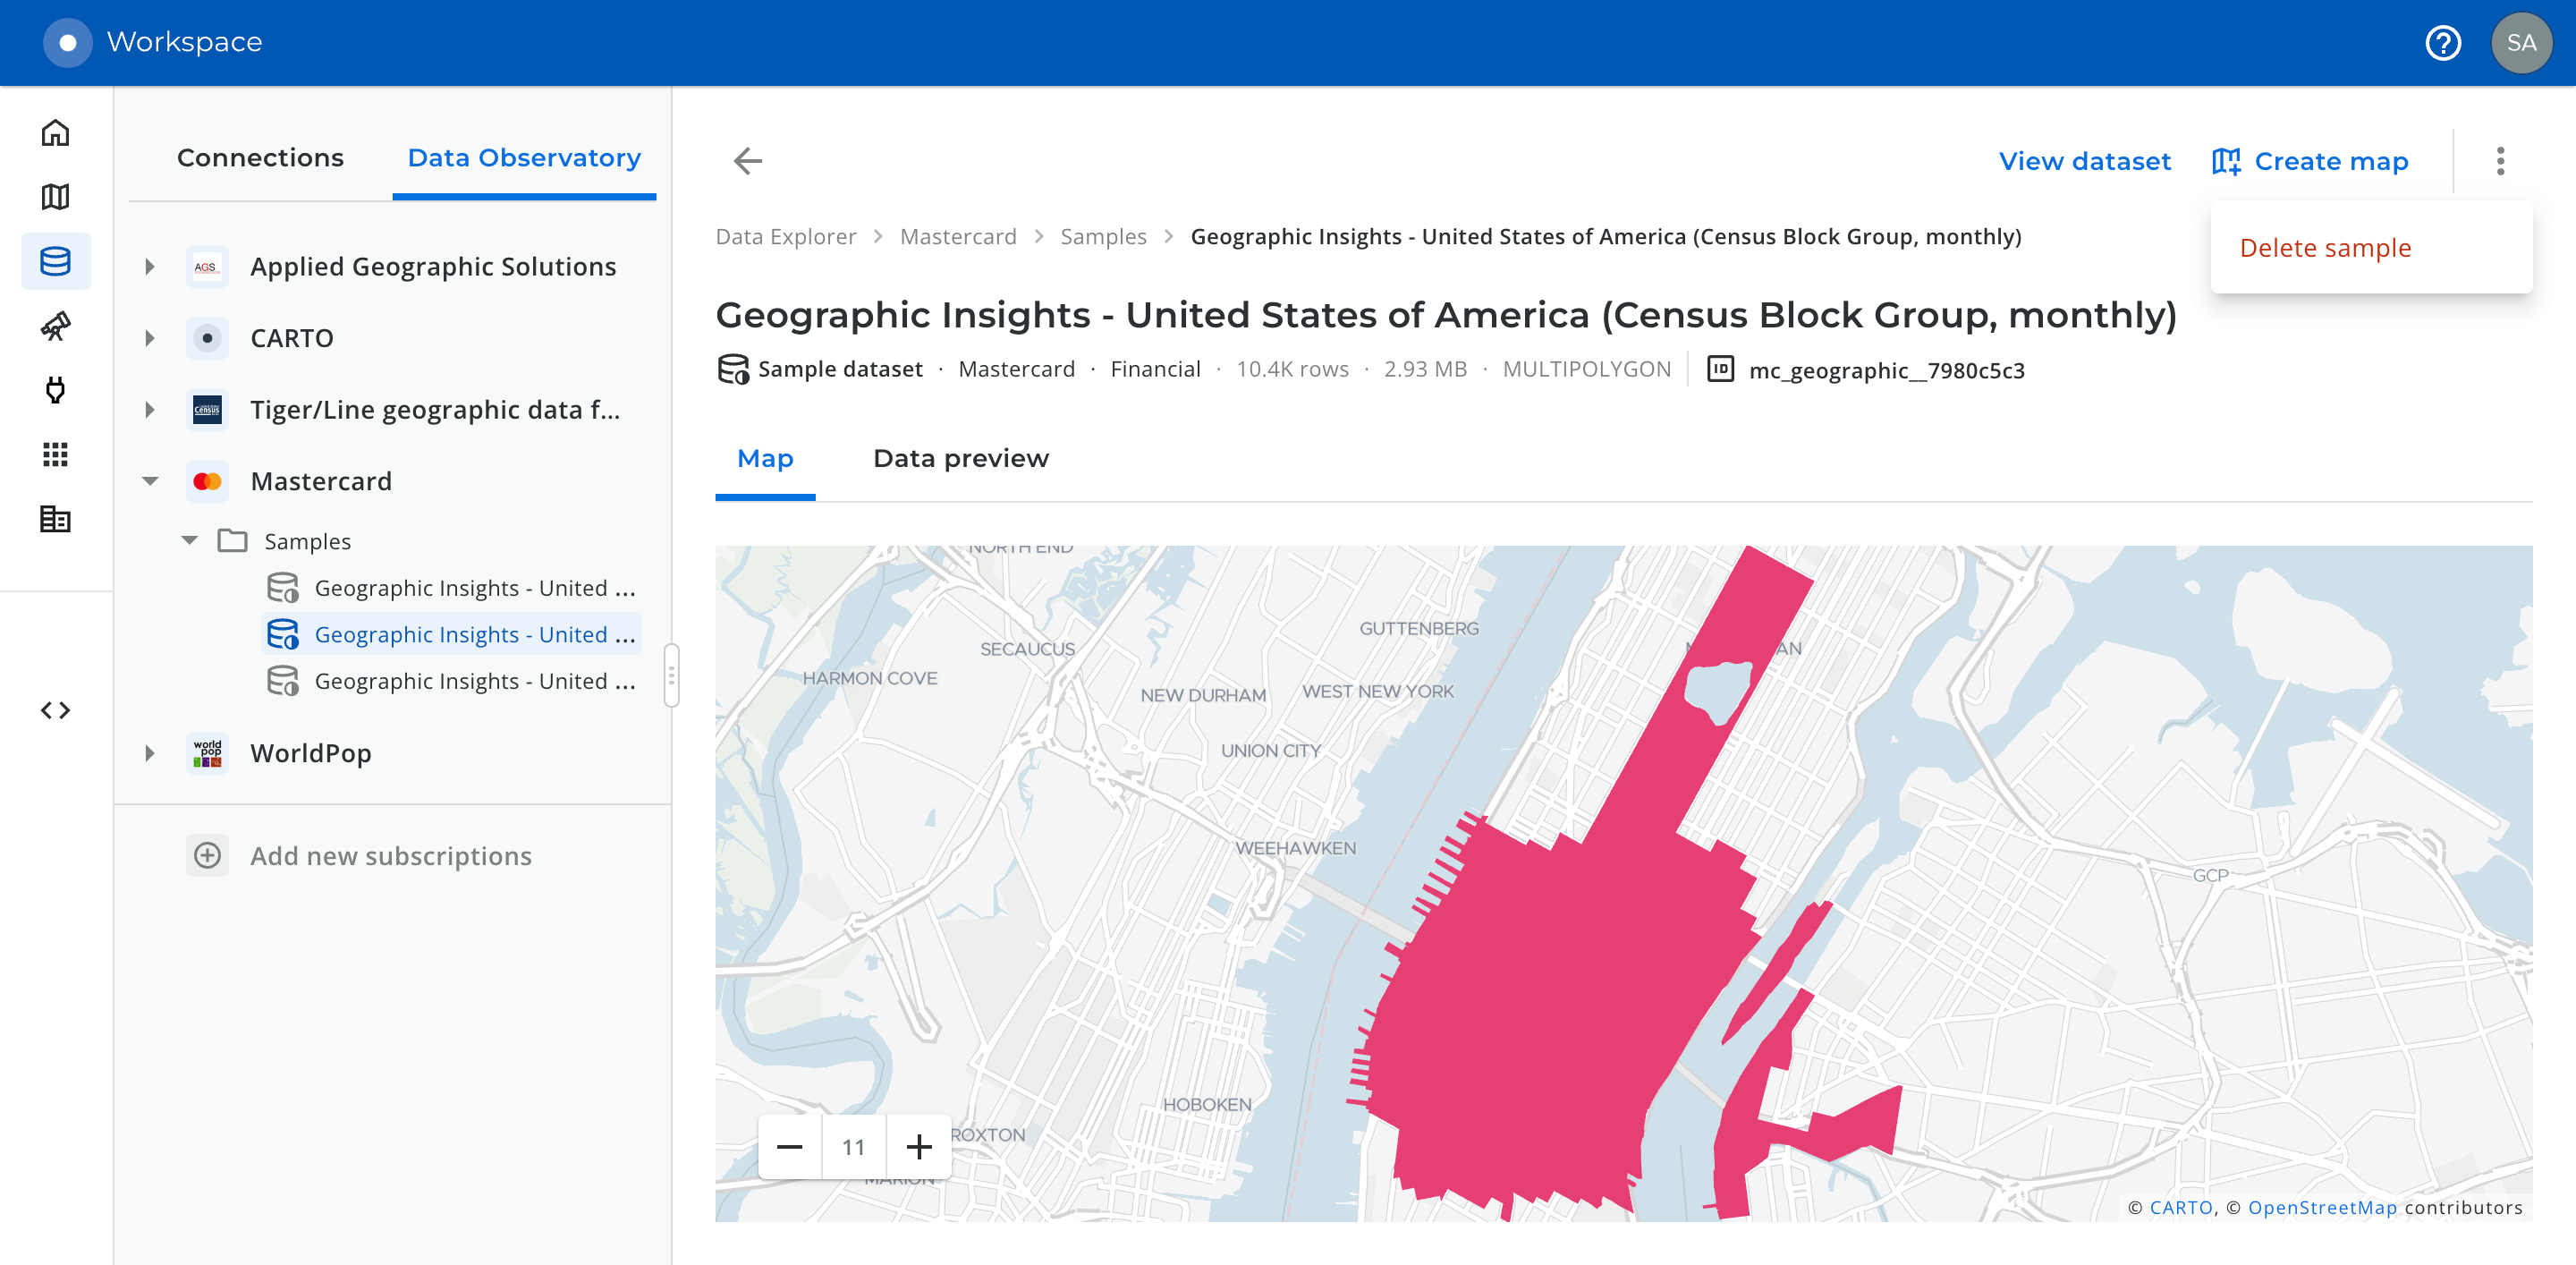Click the WorldPop provider label
The width and height of the screenshot is (2576, 1265).
[311, 753]
